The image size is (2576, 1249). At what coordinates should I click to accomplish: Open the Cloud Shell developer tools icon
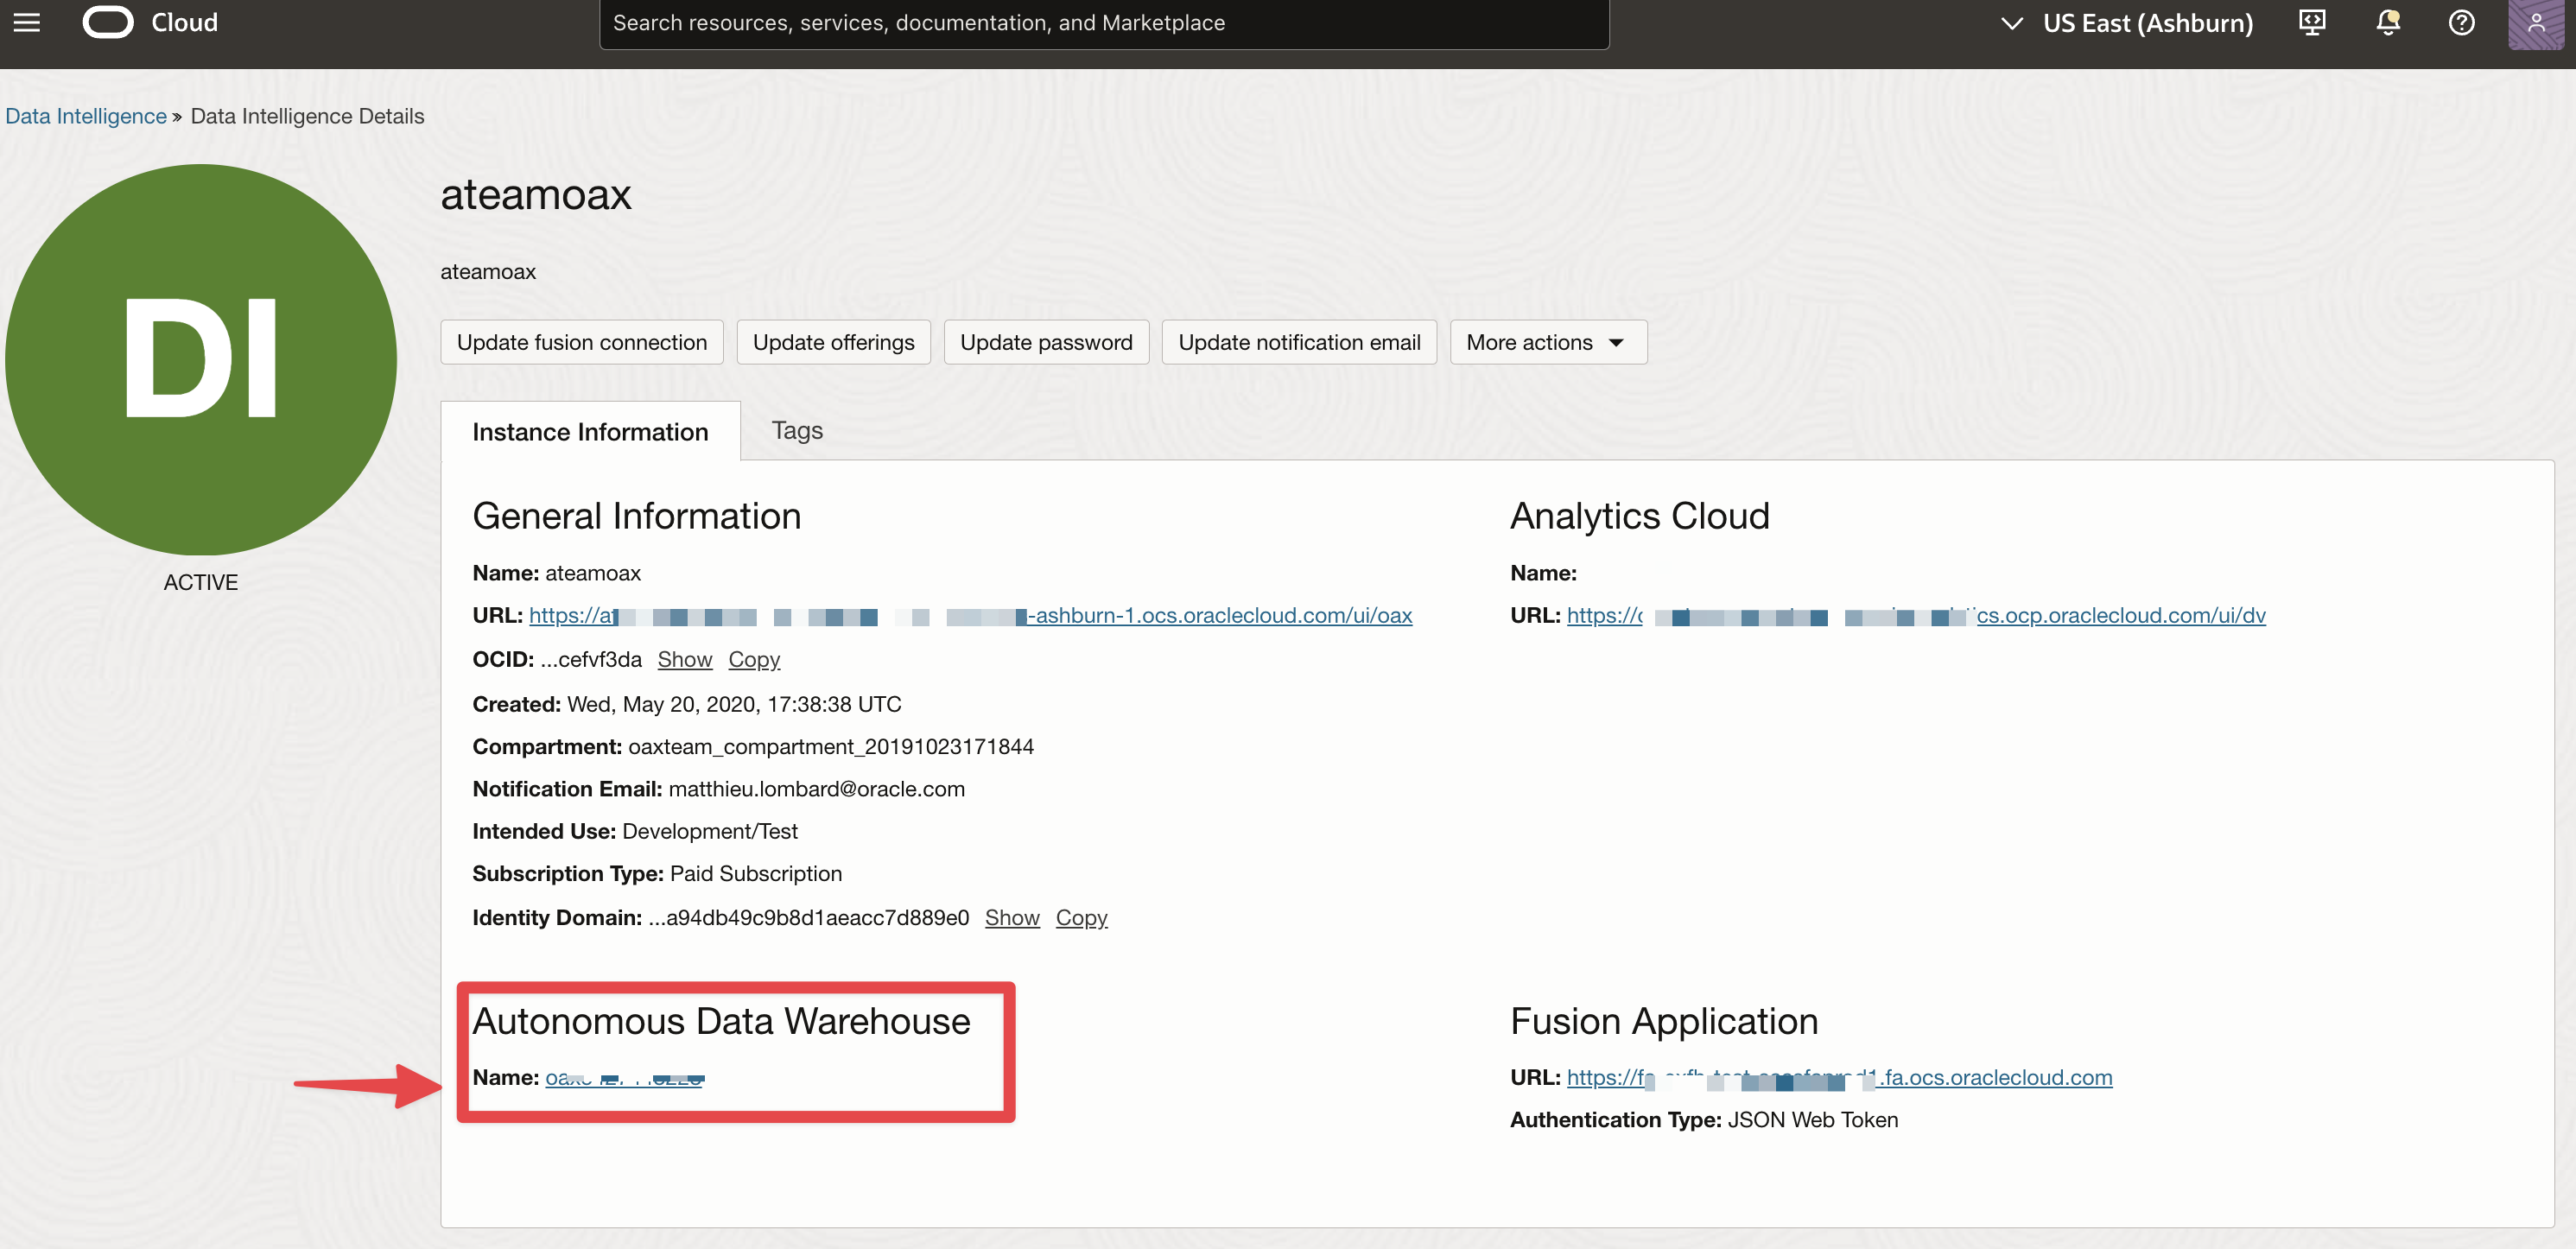coord(2312,22)
